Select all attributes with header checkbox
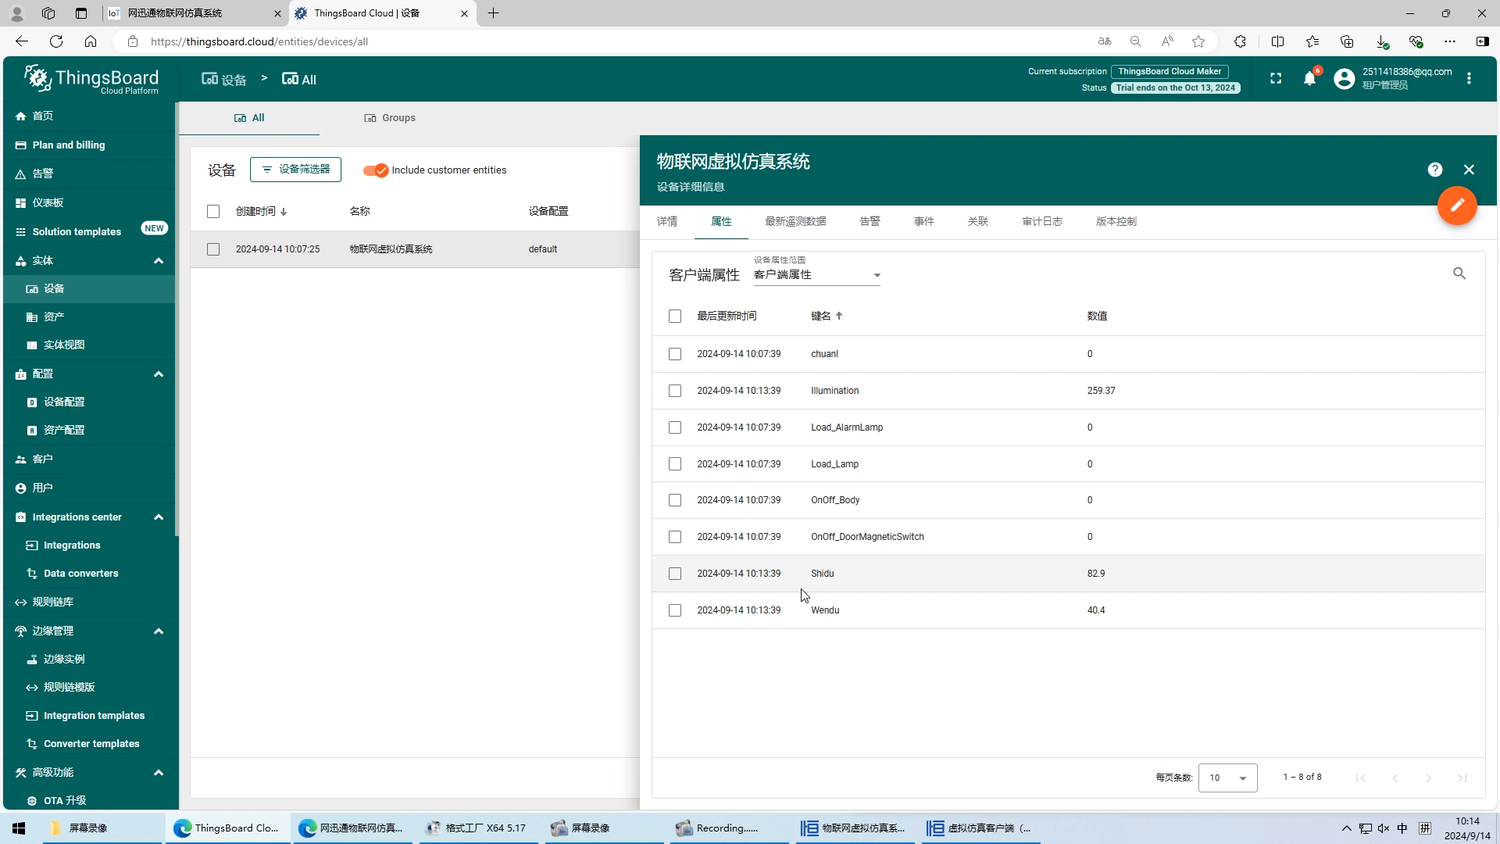Screen dimensions: 1500x844 click(675, 316)
